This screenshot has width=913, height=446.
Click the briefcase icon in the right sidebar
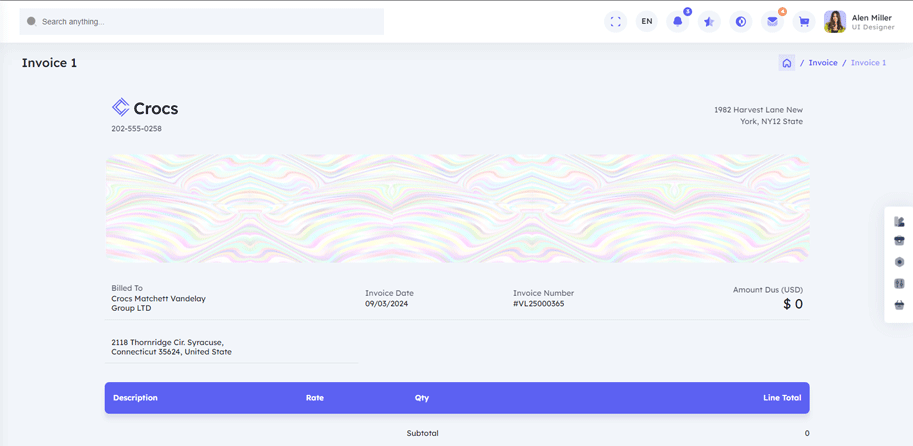click(899, 241)
